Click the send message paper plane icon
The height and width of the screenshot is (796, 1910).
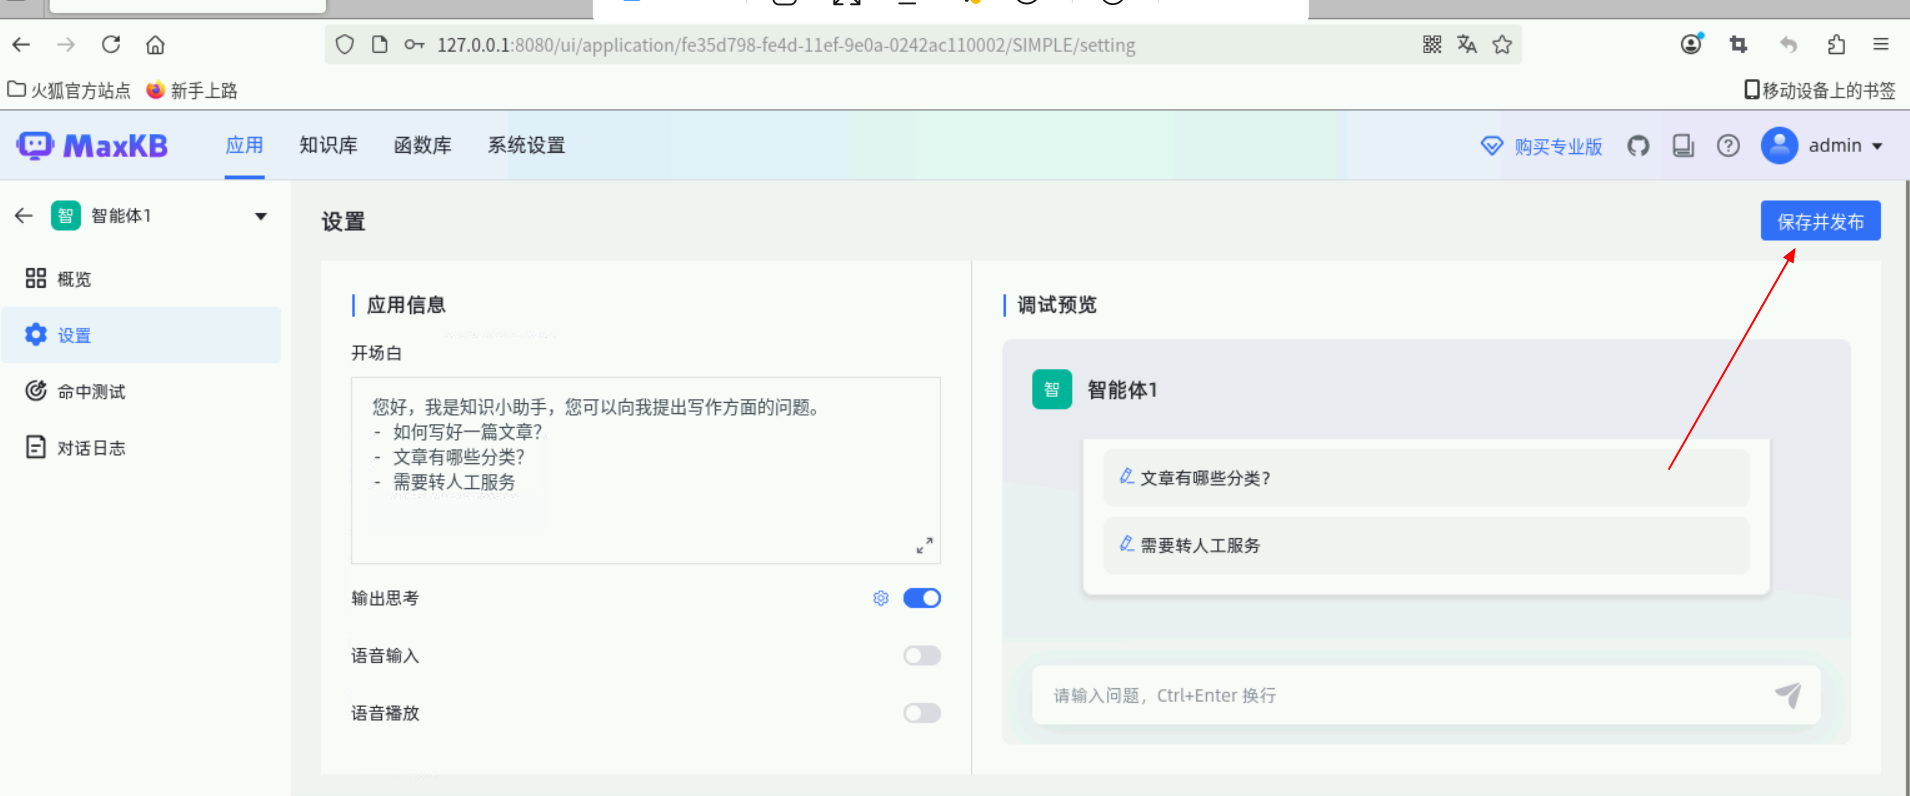pyautogui.click(x=1788, y=695)
